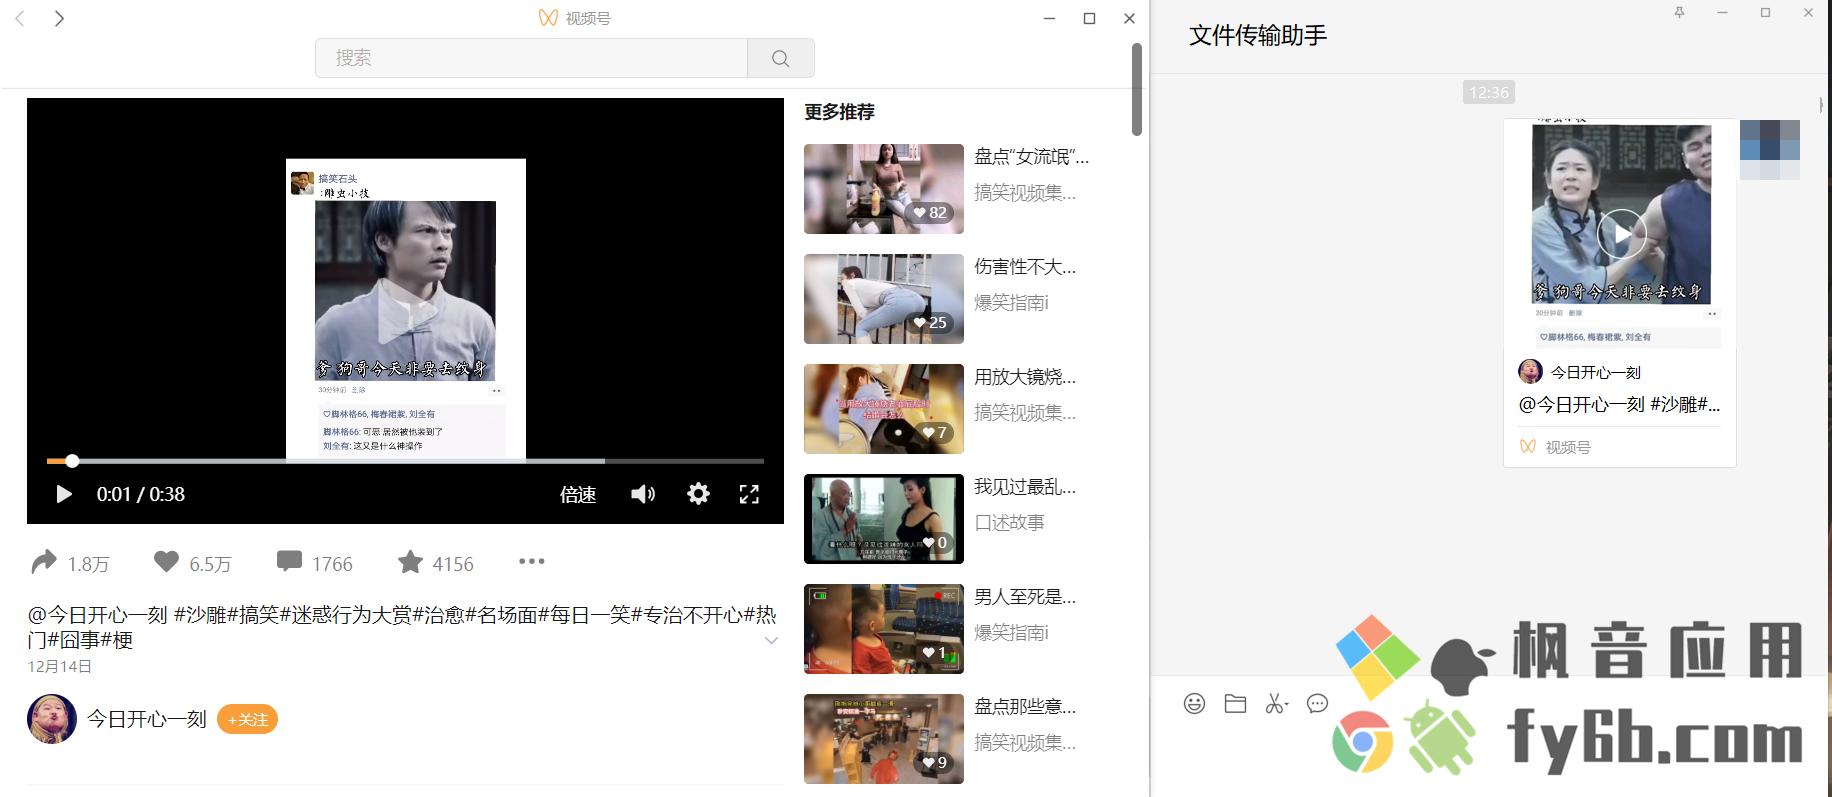
Task: Click the sender avatar in 文件传输助手 chat
Action: pyautogui.click(x=1770, y=150)
